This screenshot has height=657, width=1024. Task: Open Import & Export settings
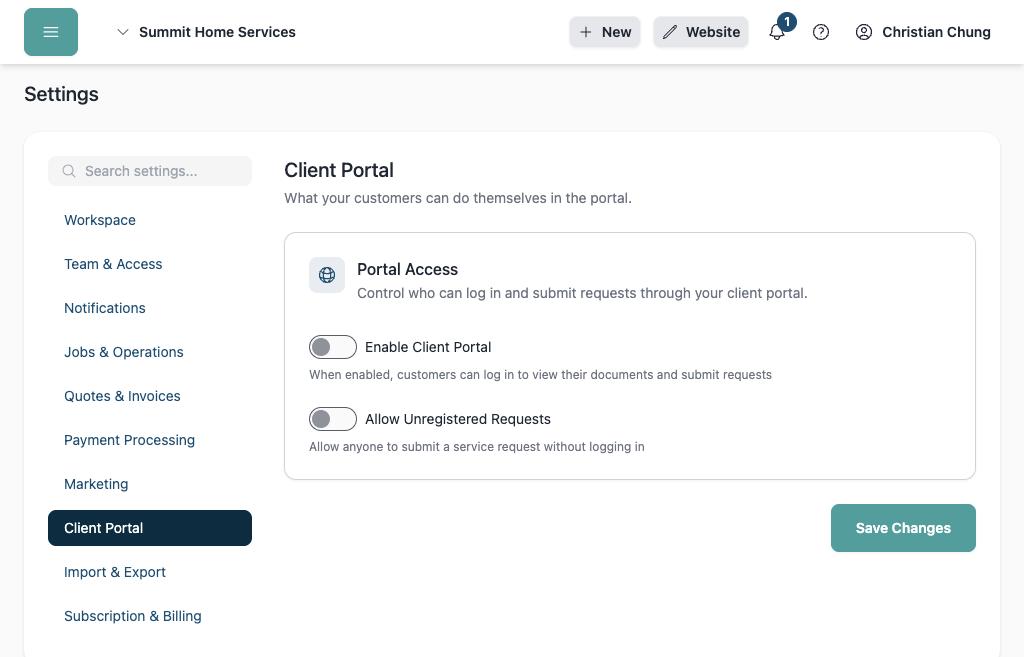coord(115,572)
